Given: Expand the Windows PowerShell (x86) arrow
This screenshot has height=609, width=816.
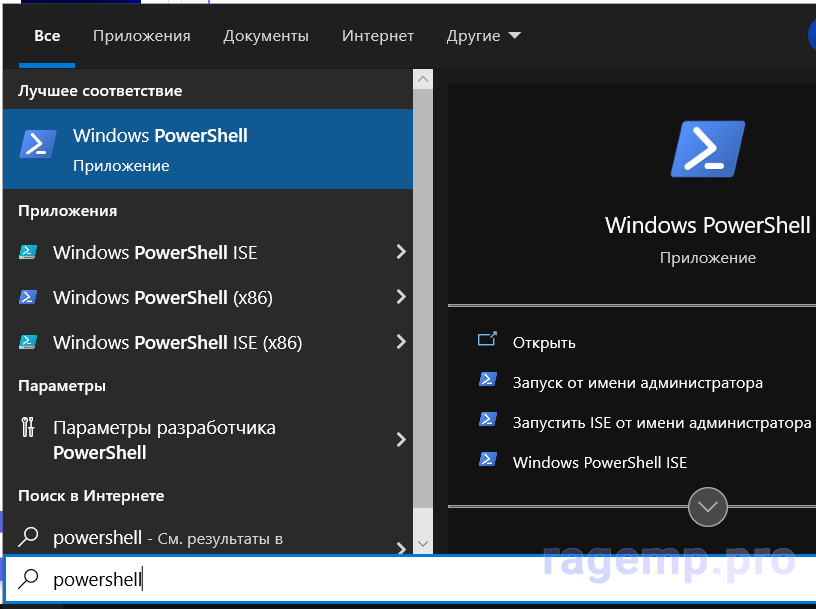Looking at the screenshot, I should pyautogui.click(x=400, y=297).
